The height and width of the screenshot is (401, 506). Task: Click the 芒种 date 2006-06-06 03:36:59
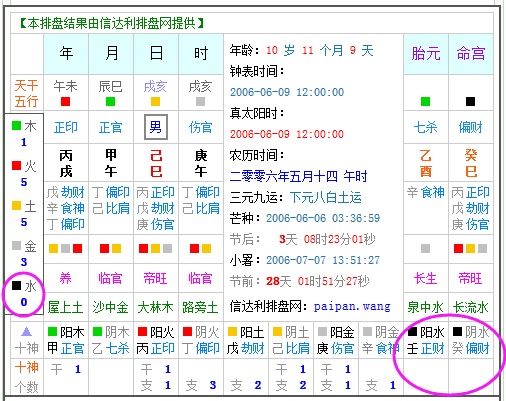click(x=323, y=218)
